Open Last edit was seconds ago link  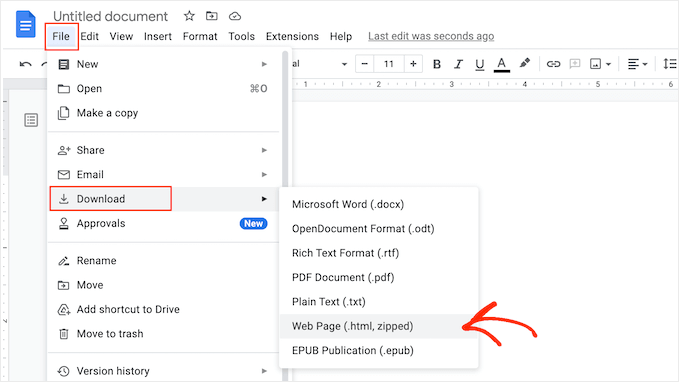click(431, 36)
